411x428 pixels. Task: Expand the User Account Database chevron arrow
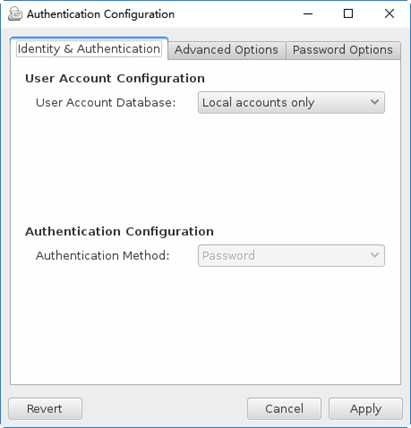(374, 102)
